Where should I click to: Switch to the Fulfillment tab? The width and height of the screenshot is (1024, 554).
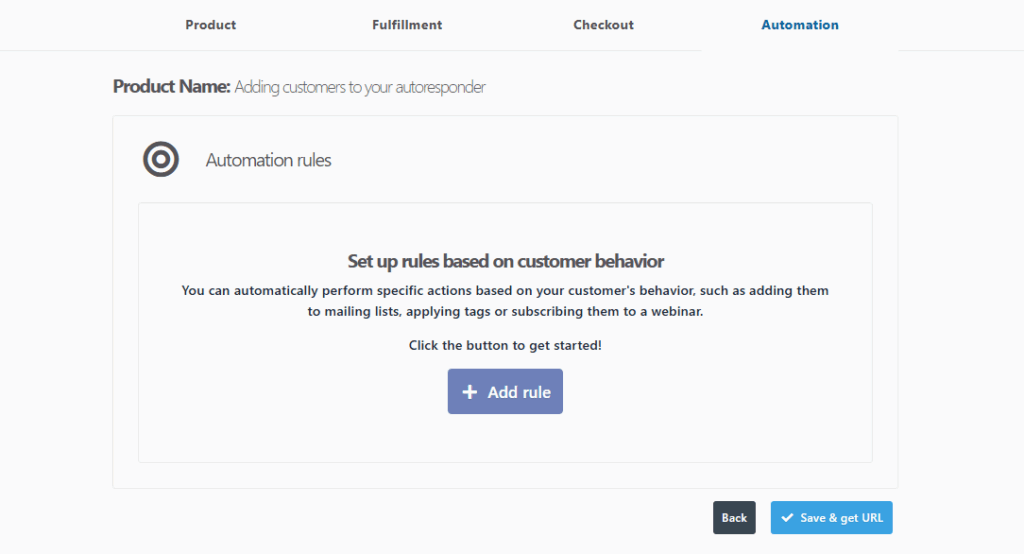[407, 25]
